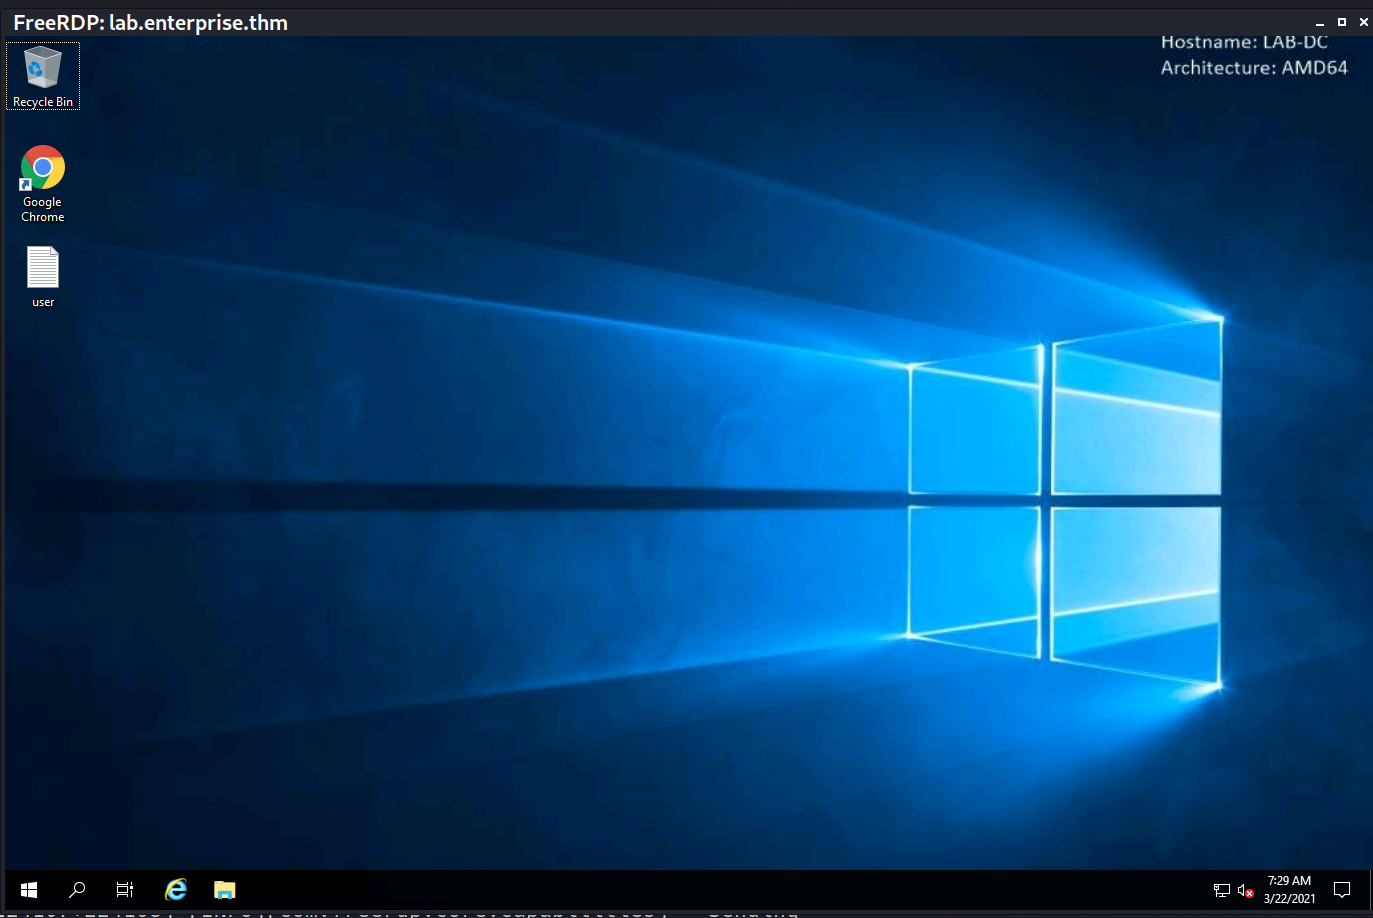The height and width of the screenshot is (918, 1373).
Task: Click the Hostname: LAB-DC text
Action: coord(1244,42)
